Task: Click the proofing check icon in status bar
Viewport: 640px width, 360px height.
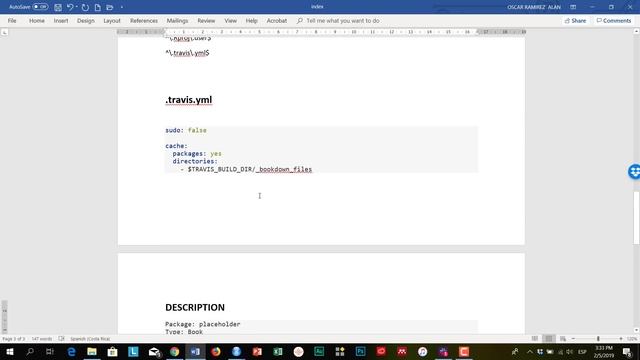Action: tap(61, 339)
